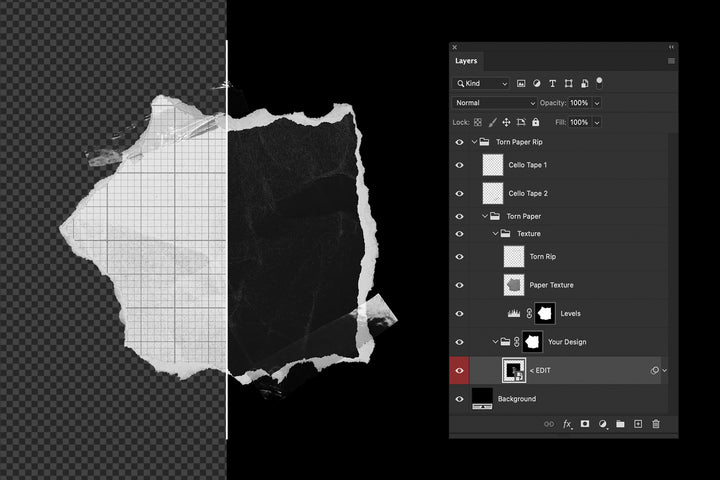Select the 'Paper Texture' layer name
This screenshot has width=720, height=480.
[551, 285]
